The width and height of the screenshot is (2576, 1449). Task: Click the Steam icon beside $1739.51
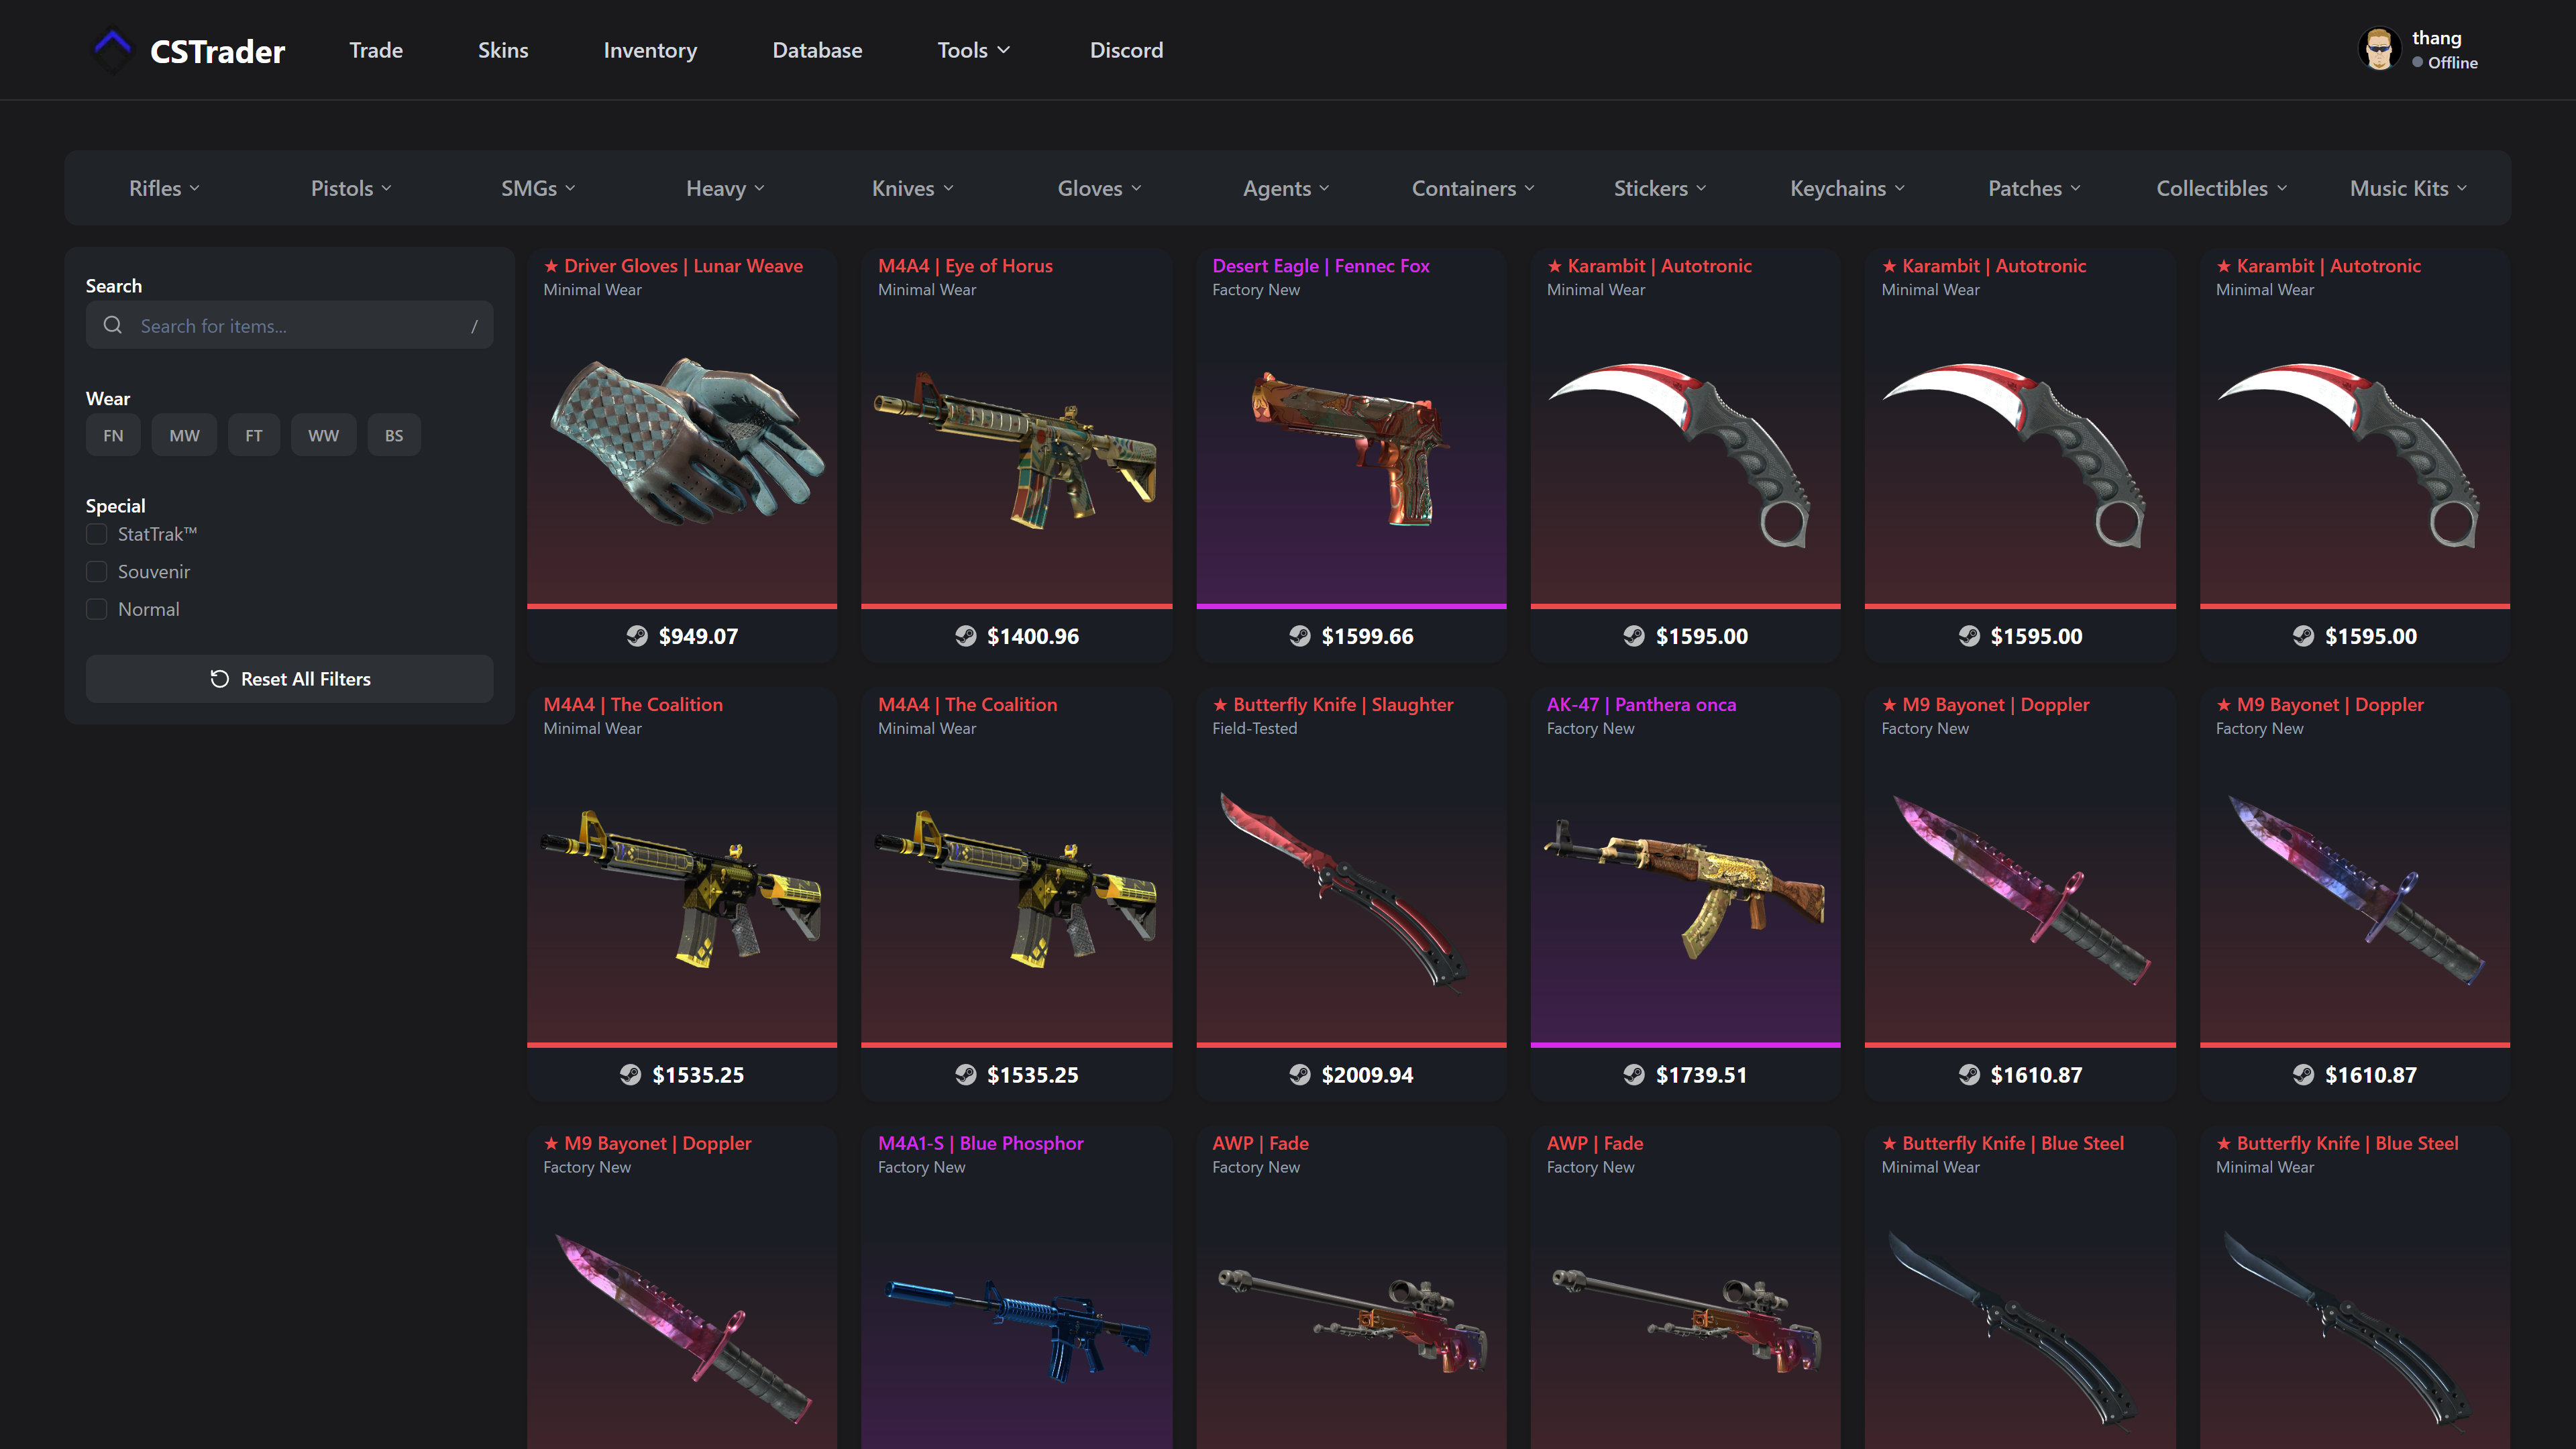click(1633, 1074)
